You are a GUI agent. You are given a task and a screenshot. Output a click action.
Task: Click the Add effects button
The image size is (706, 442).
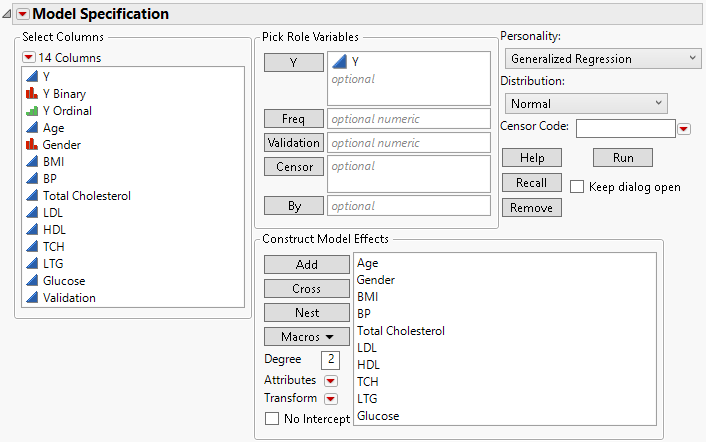click(x=307, y=265)
